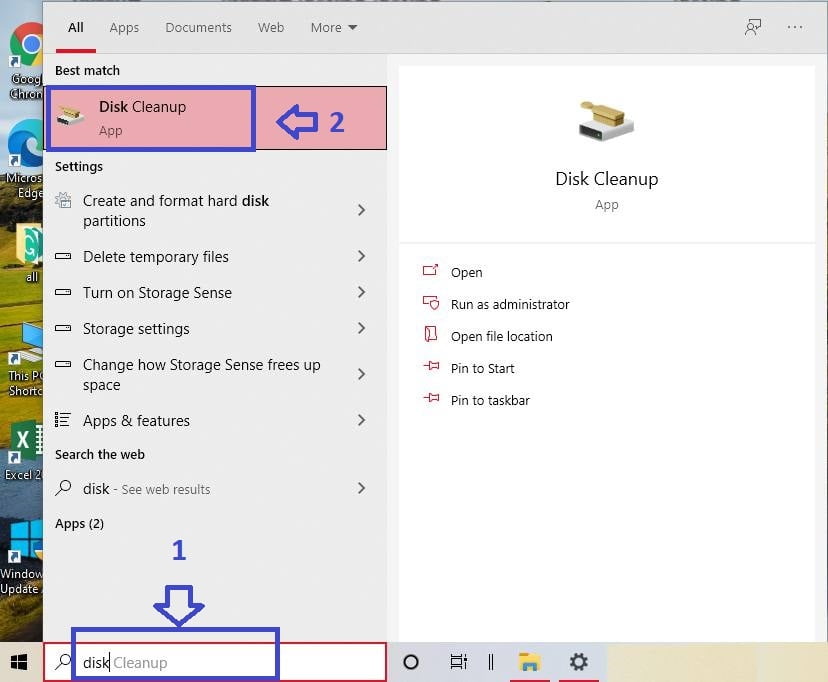Screen dimensions: 828x682
Task: Open File Explorer from the taskbar
Action: 530,662
